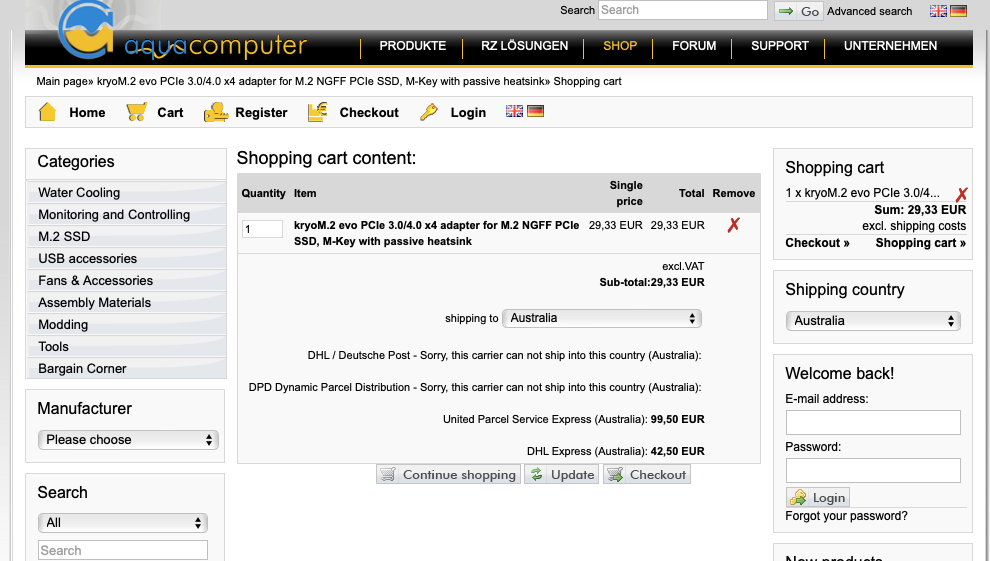Click 'Shopping cart' breadcrumb link

tap(587, 81)
